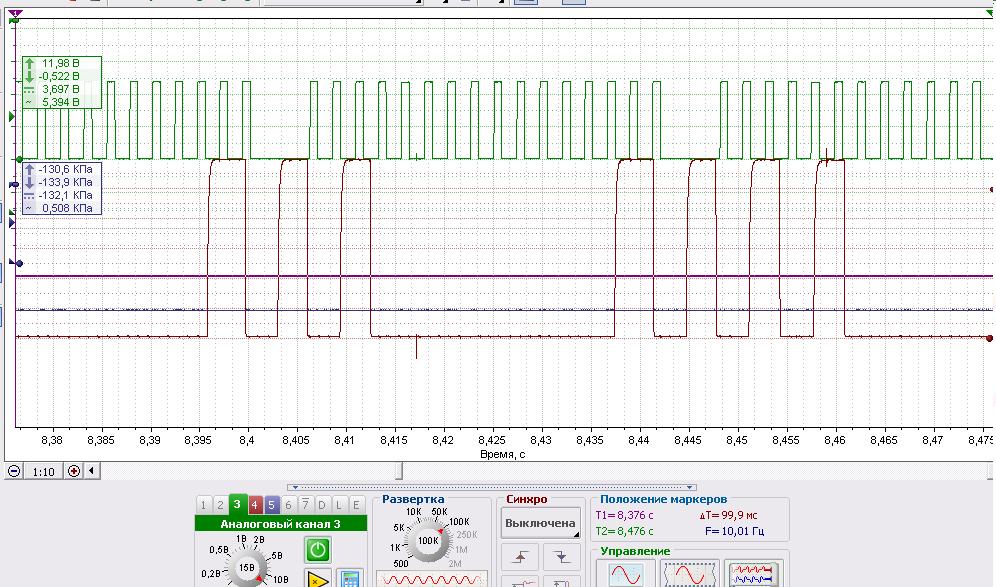Click the green marker at top-right of graph
Viewport: 996px width, 587px height.
coord(990,13)
